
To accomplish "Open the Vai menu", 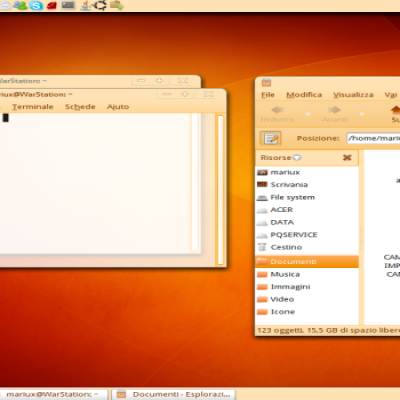I will click(391, 95).
